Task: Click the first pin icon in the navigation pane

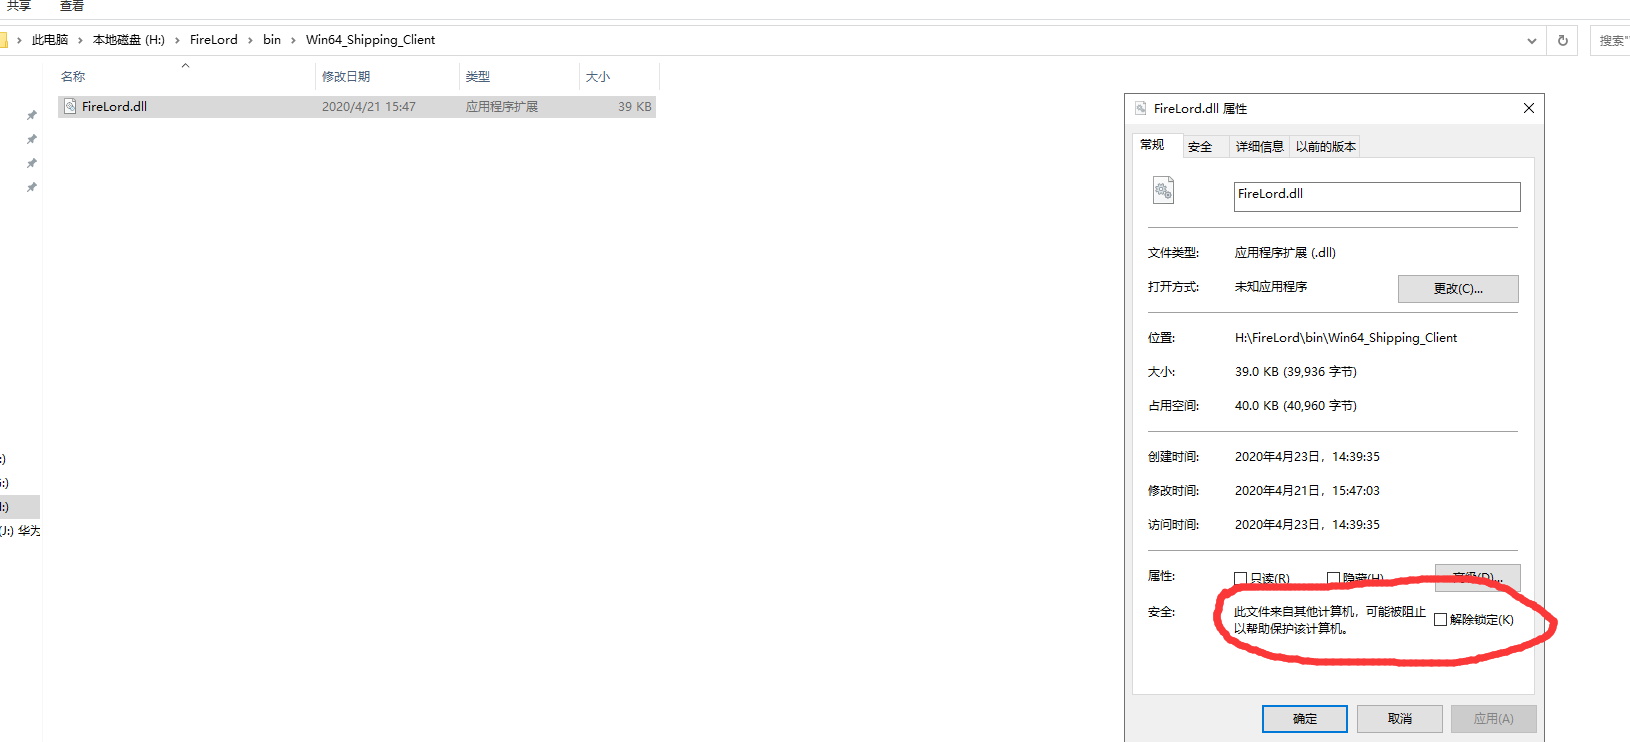Action: 32,115
